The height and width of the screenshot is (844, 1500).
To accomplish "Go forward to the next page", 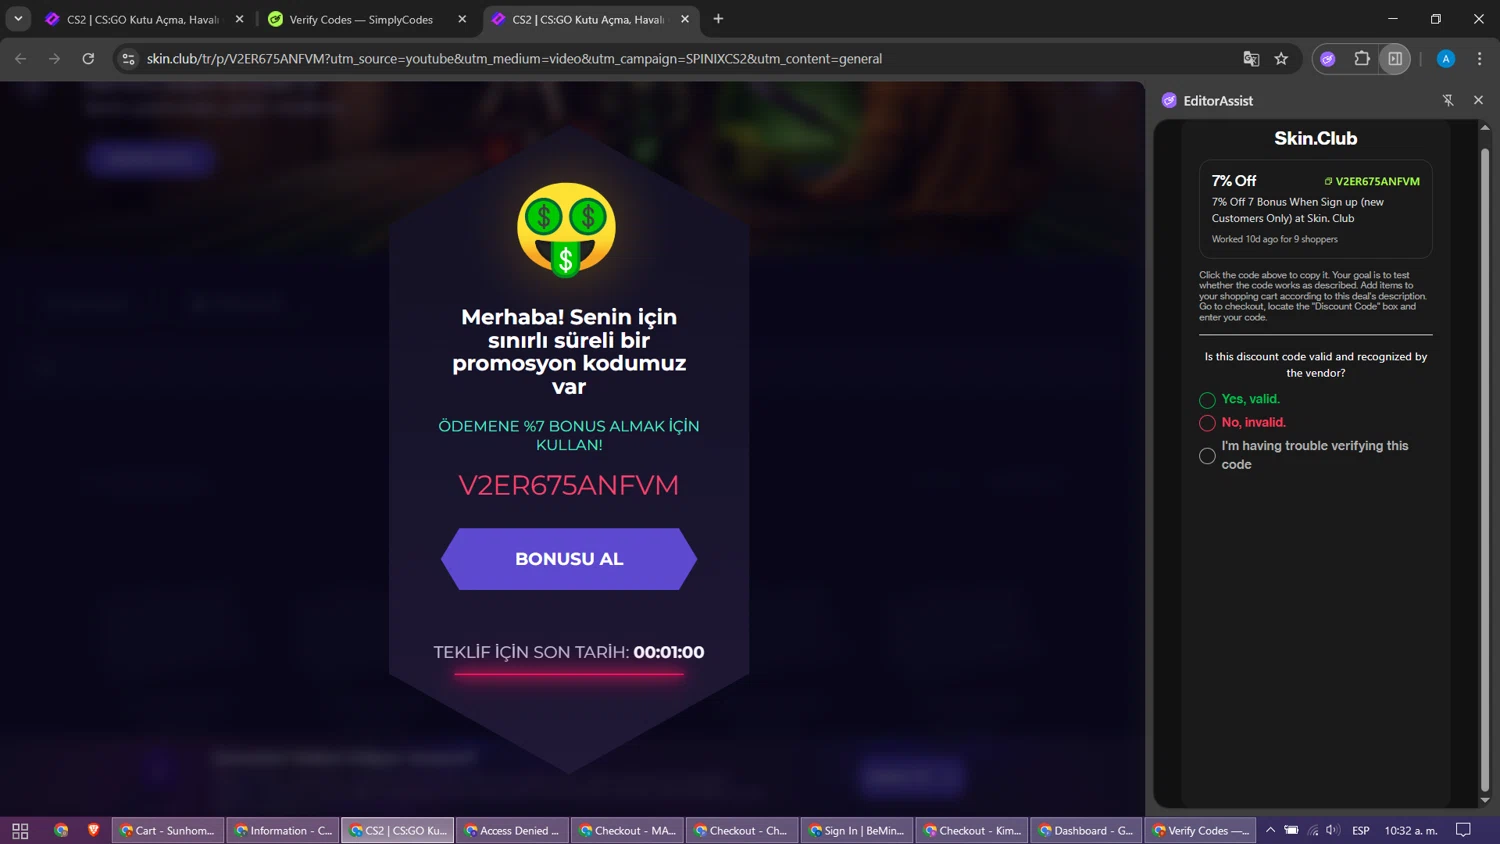I will [54, 59].
